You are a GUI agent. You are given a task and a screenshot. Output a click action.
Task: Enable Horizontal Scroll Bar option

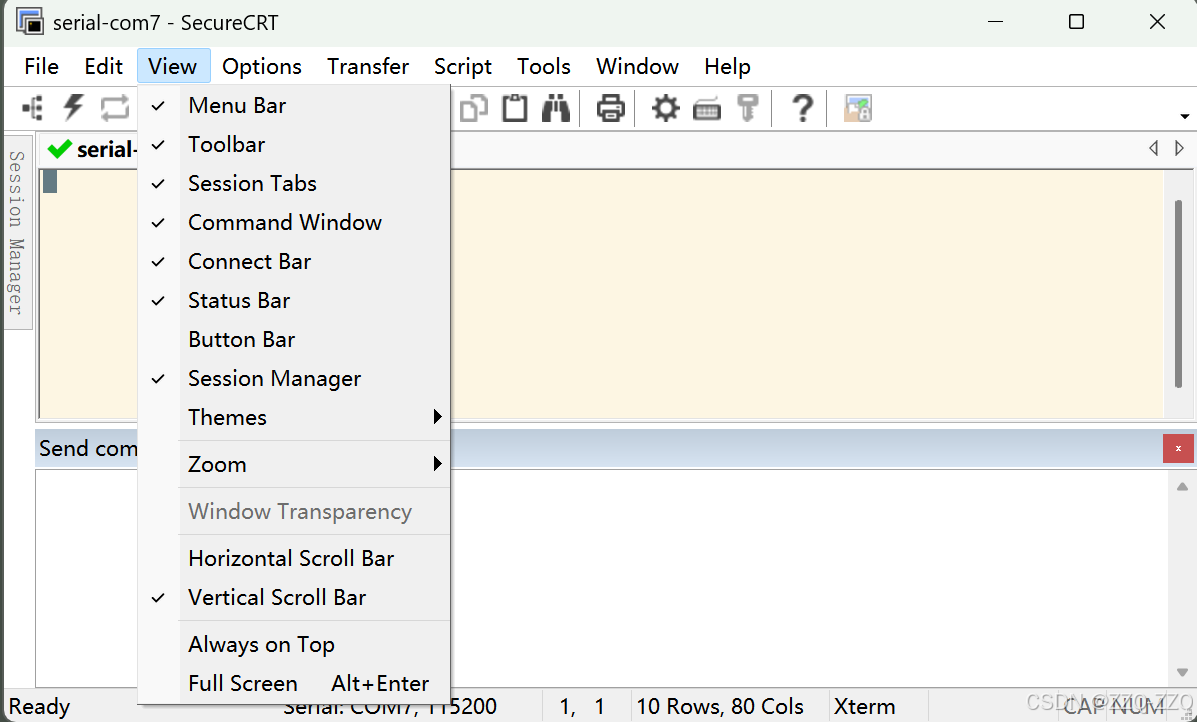(x=294, y=558)
